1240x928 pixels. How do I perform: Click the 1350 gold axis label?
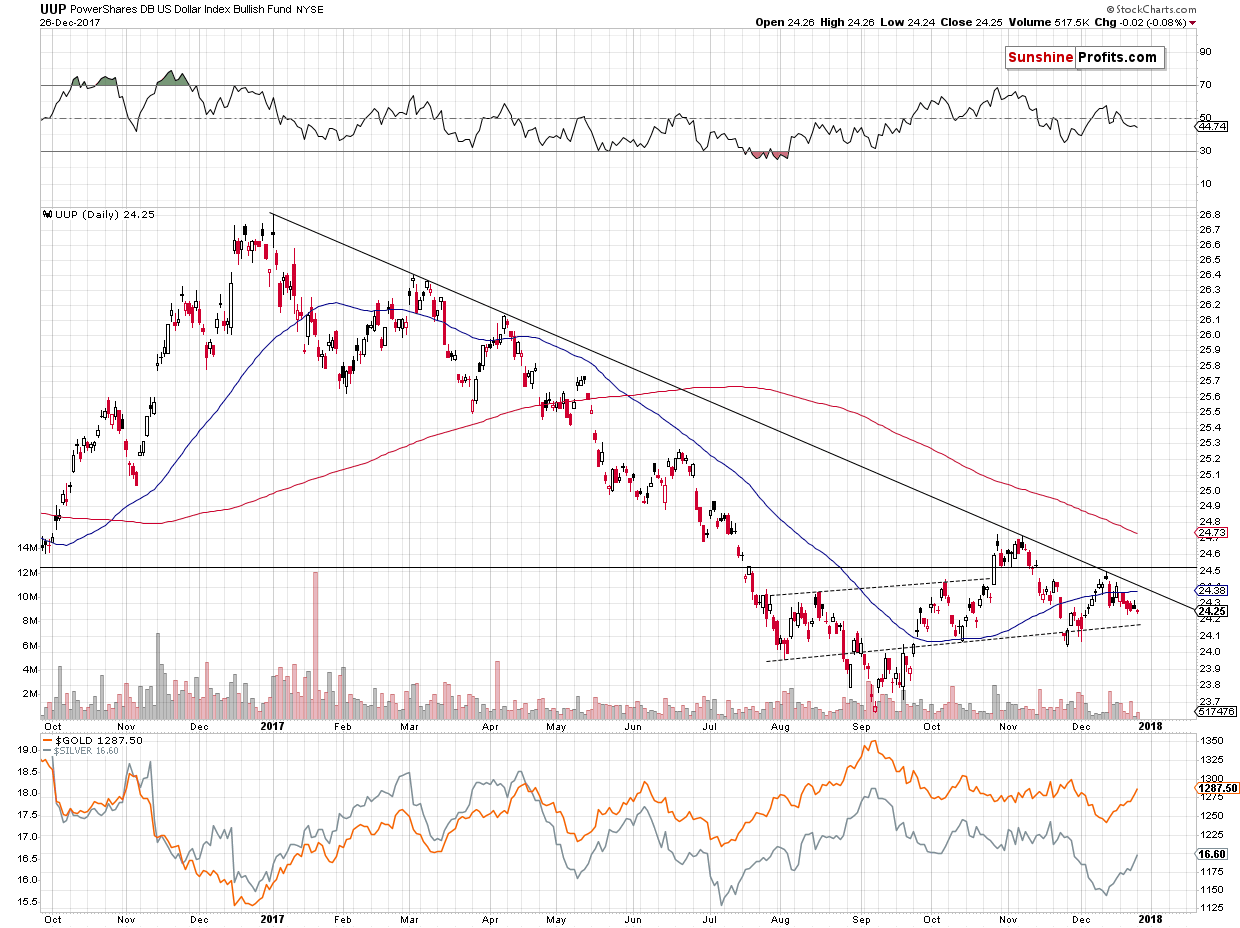[x=1210, y=741]
